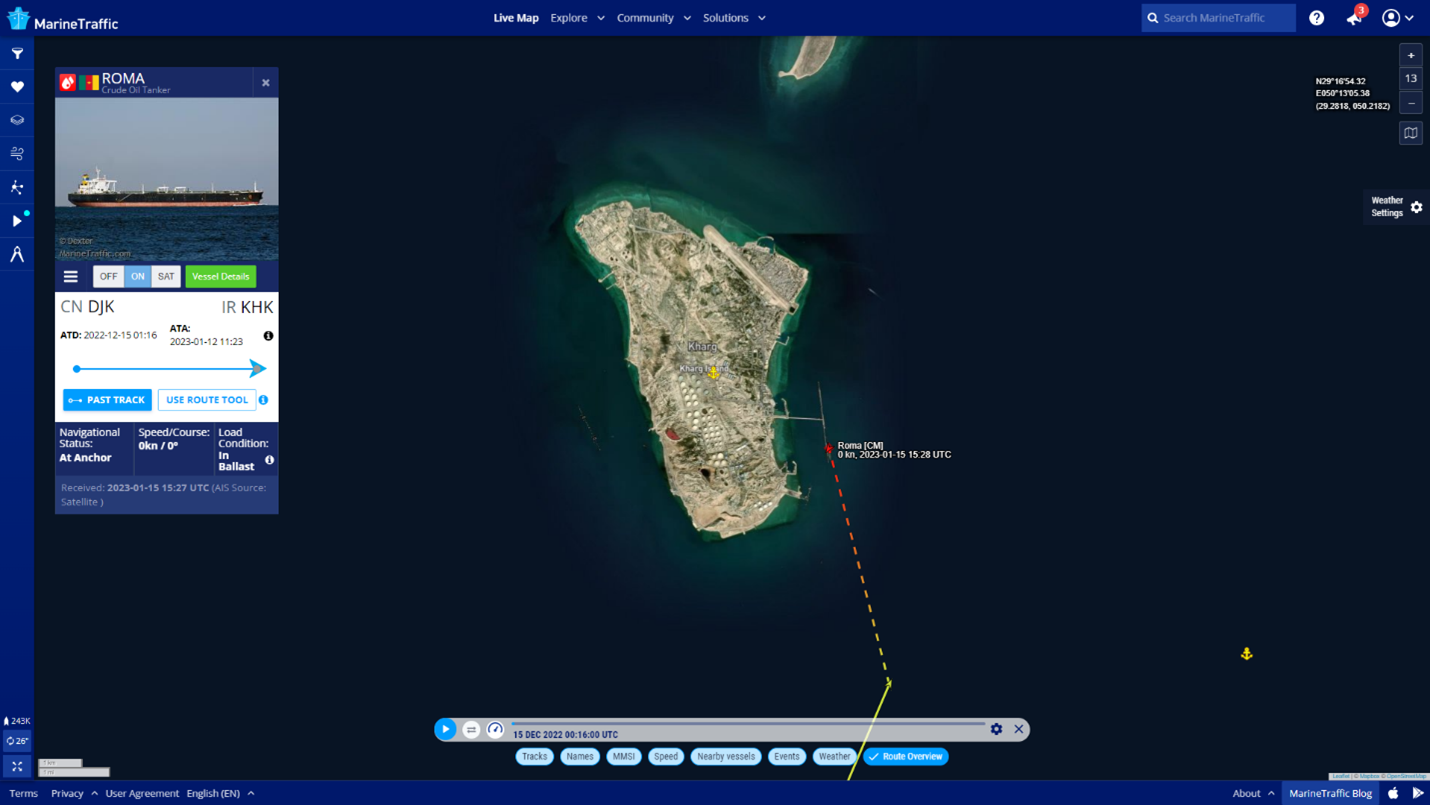Click the playback timeline progress bar
Image resolution: width=1430 pixels, height=805 pixels.
[x=748, y=723]
